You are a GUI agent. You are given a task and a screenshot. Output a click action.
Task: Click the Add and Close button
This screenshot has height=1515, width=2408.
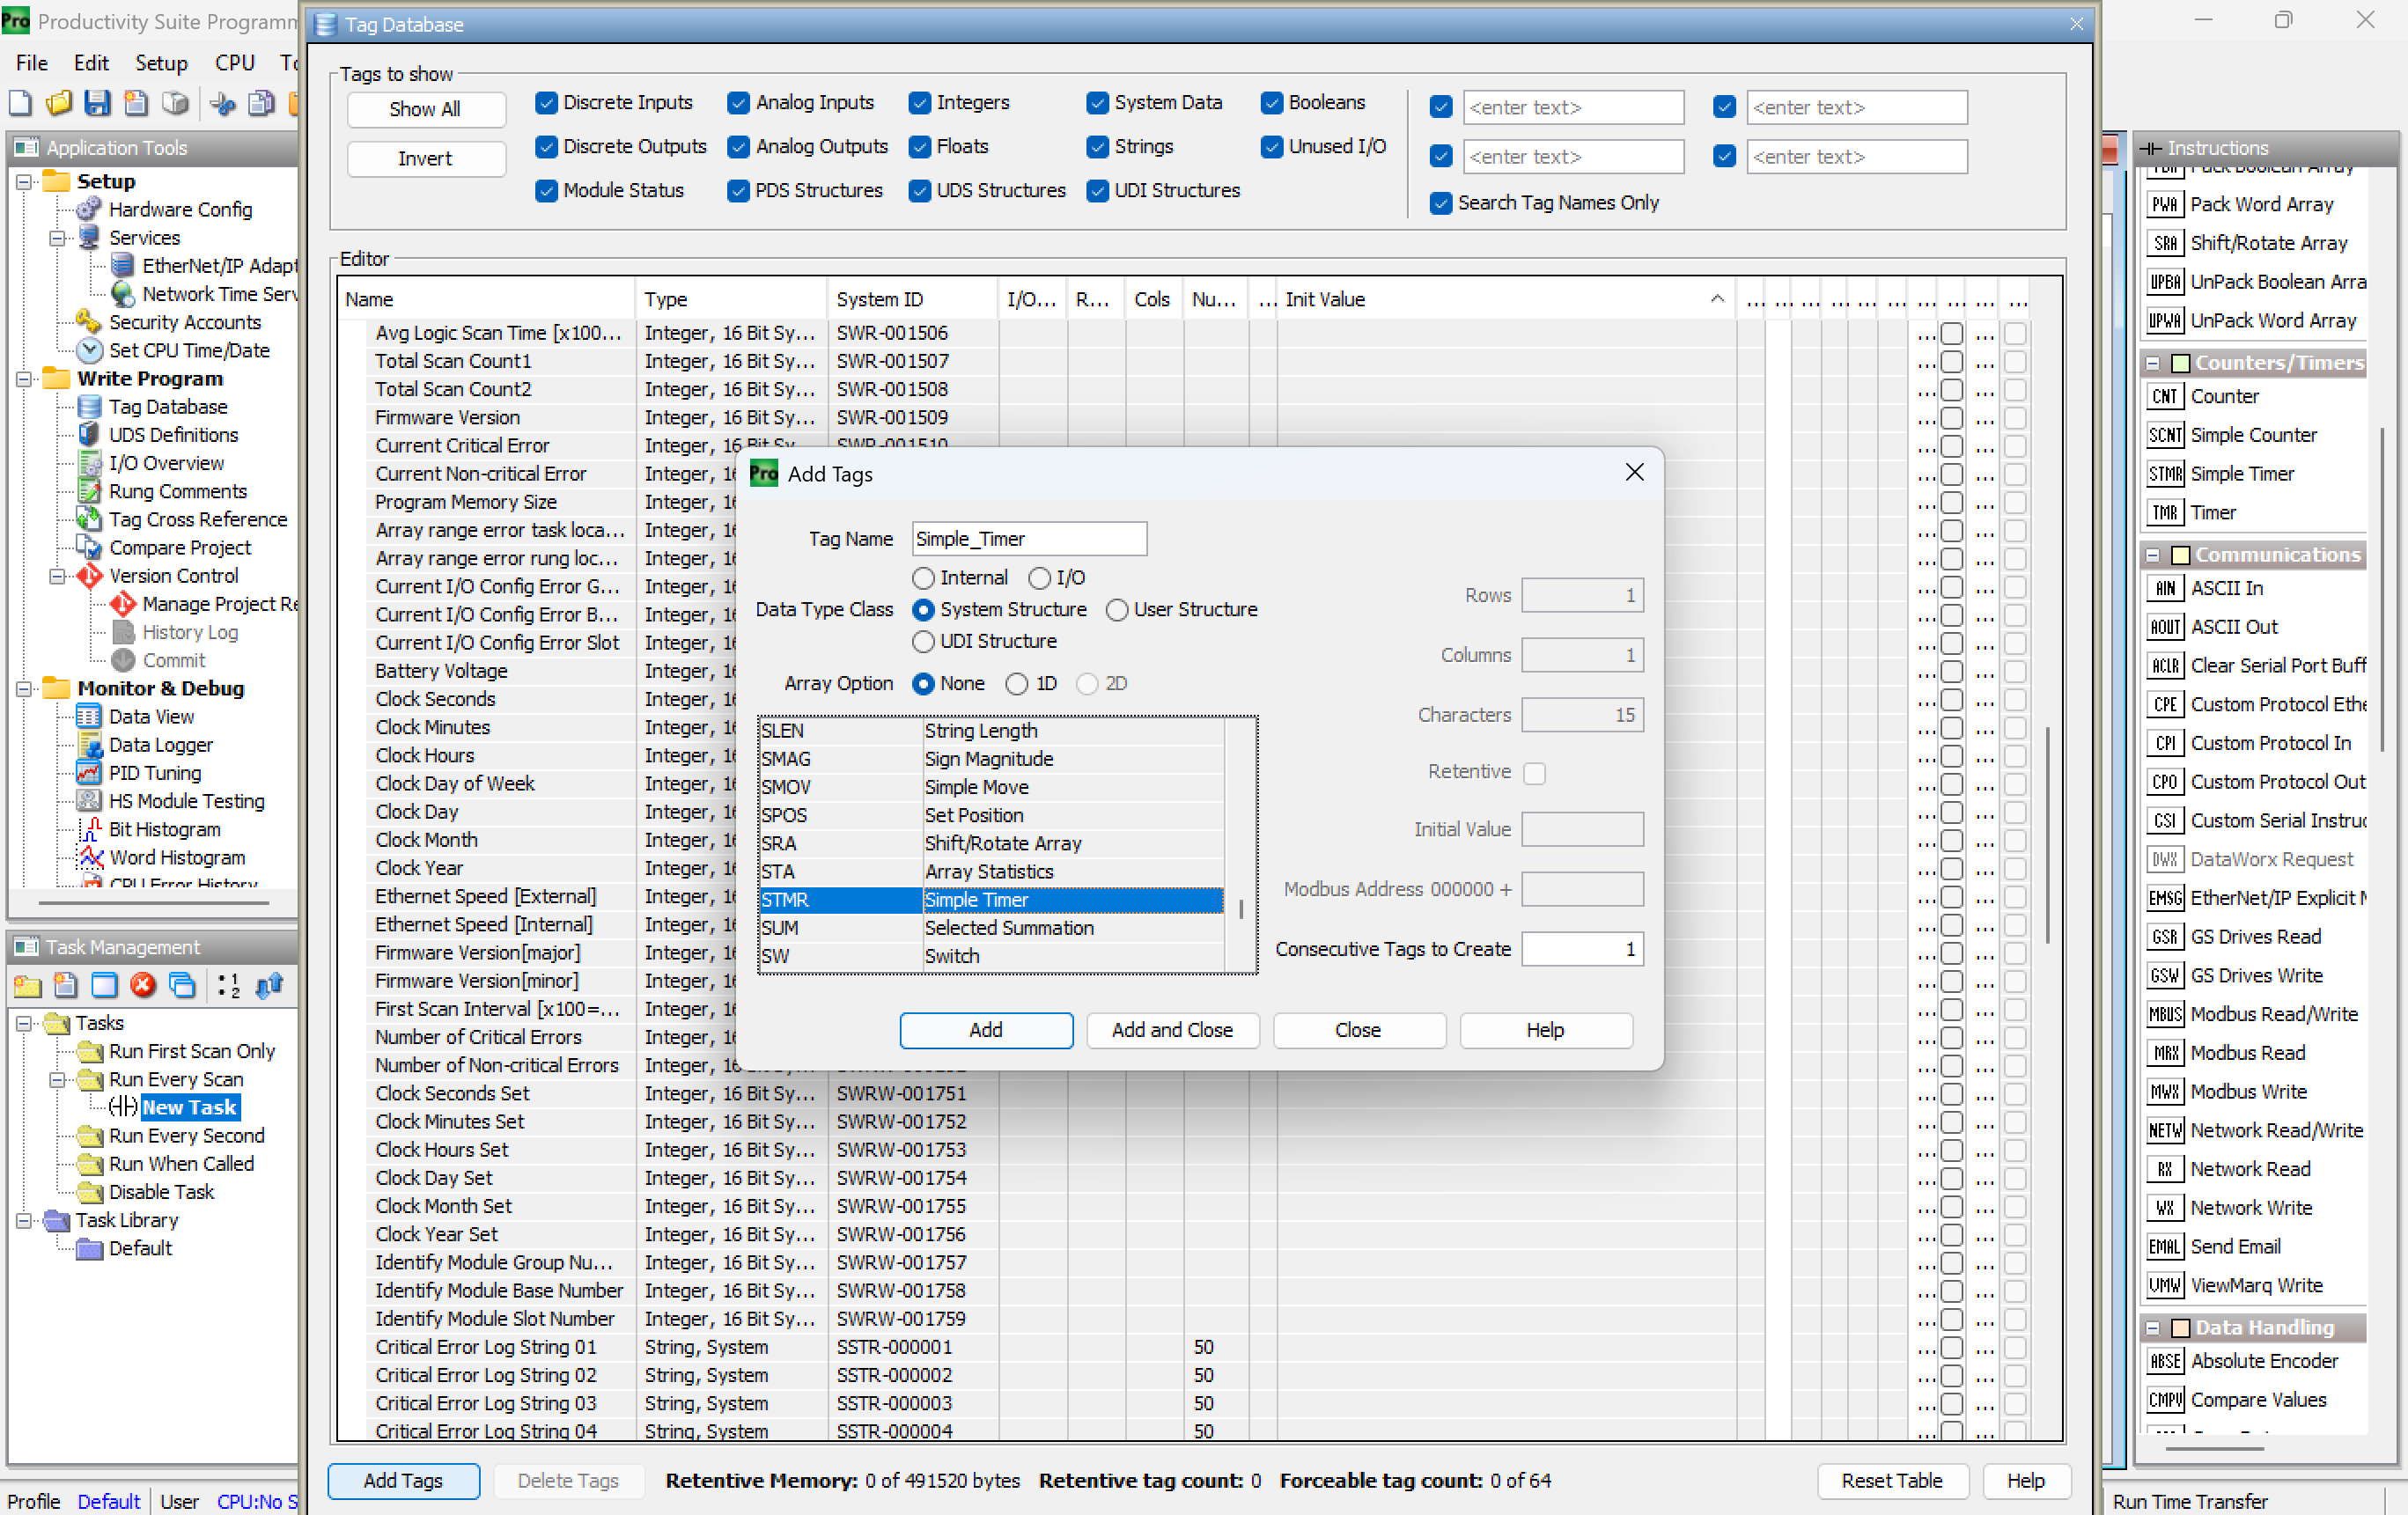1172,1030
